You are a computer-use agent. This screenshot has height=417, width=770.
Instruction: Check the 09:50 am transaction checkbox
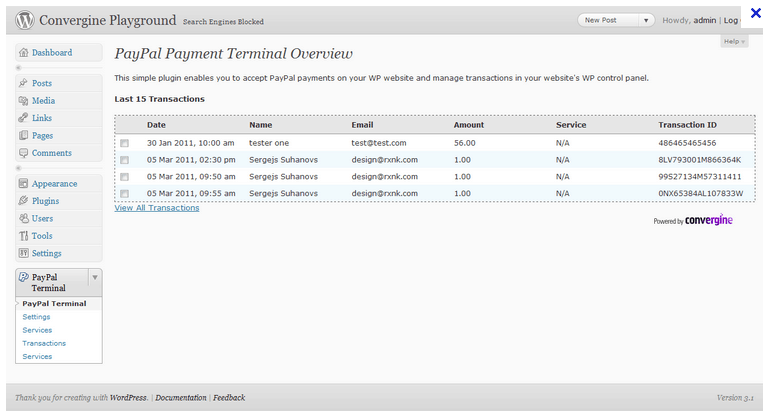tap(124, 177)
